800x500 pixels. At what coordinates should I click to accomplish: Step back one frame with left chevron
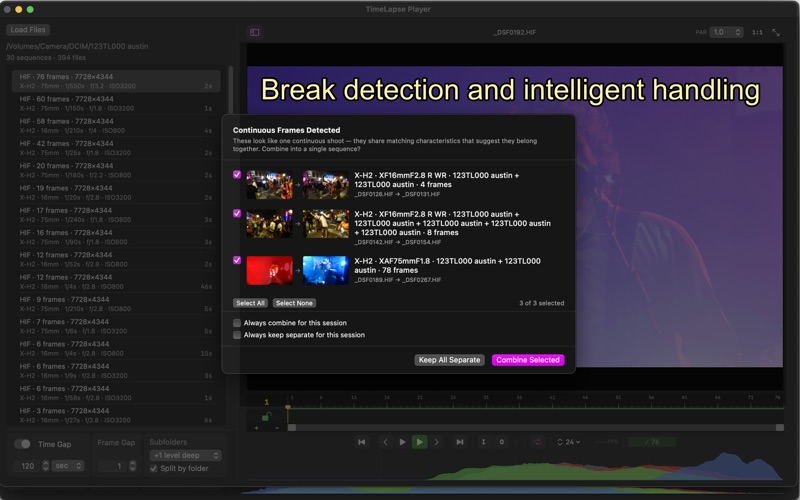385,442
